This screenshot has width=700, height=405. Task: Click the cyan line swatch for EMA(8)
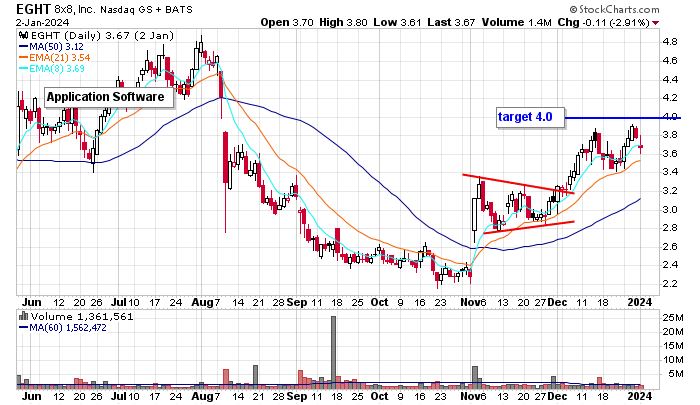pos(23,69)
